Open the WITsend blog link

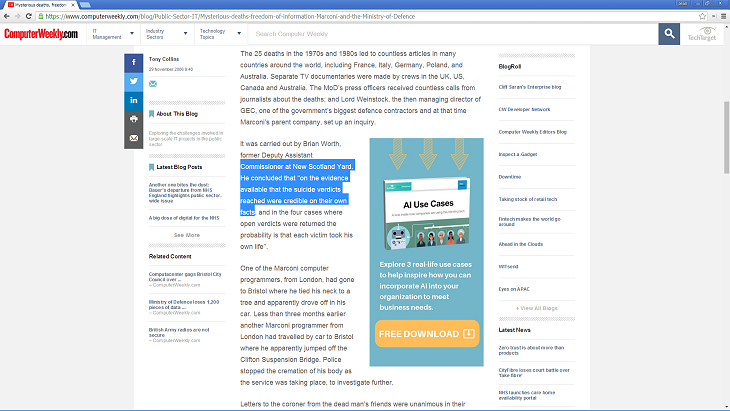[x=508, y=267]
